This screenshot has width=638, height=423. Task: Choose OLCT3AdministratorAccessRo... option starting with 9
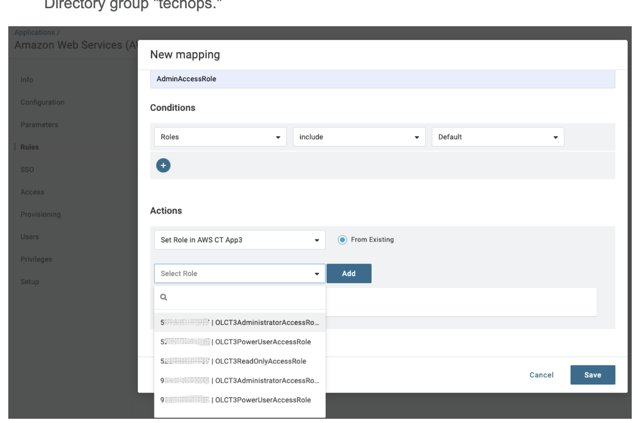click(x=240, y=381)
